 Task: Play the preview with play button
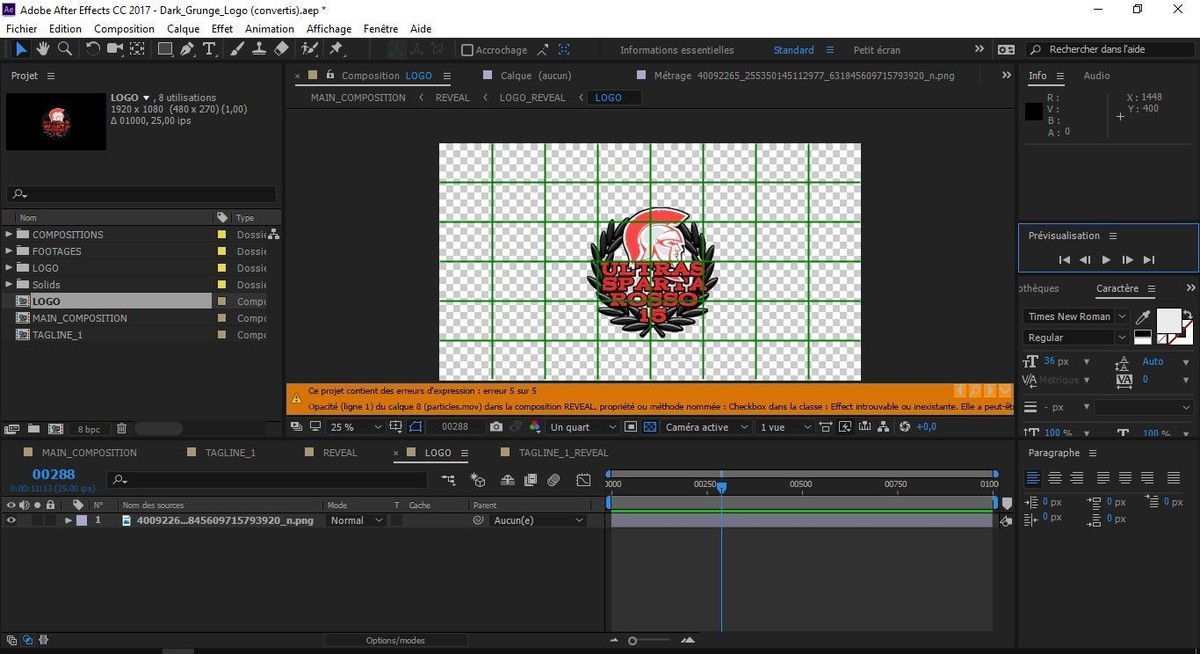(x=1106, y=260)
